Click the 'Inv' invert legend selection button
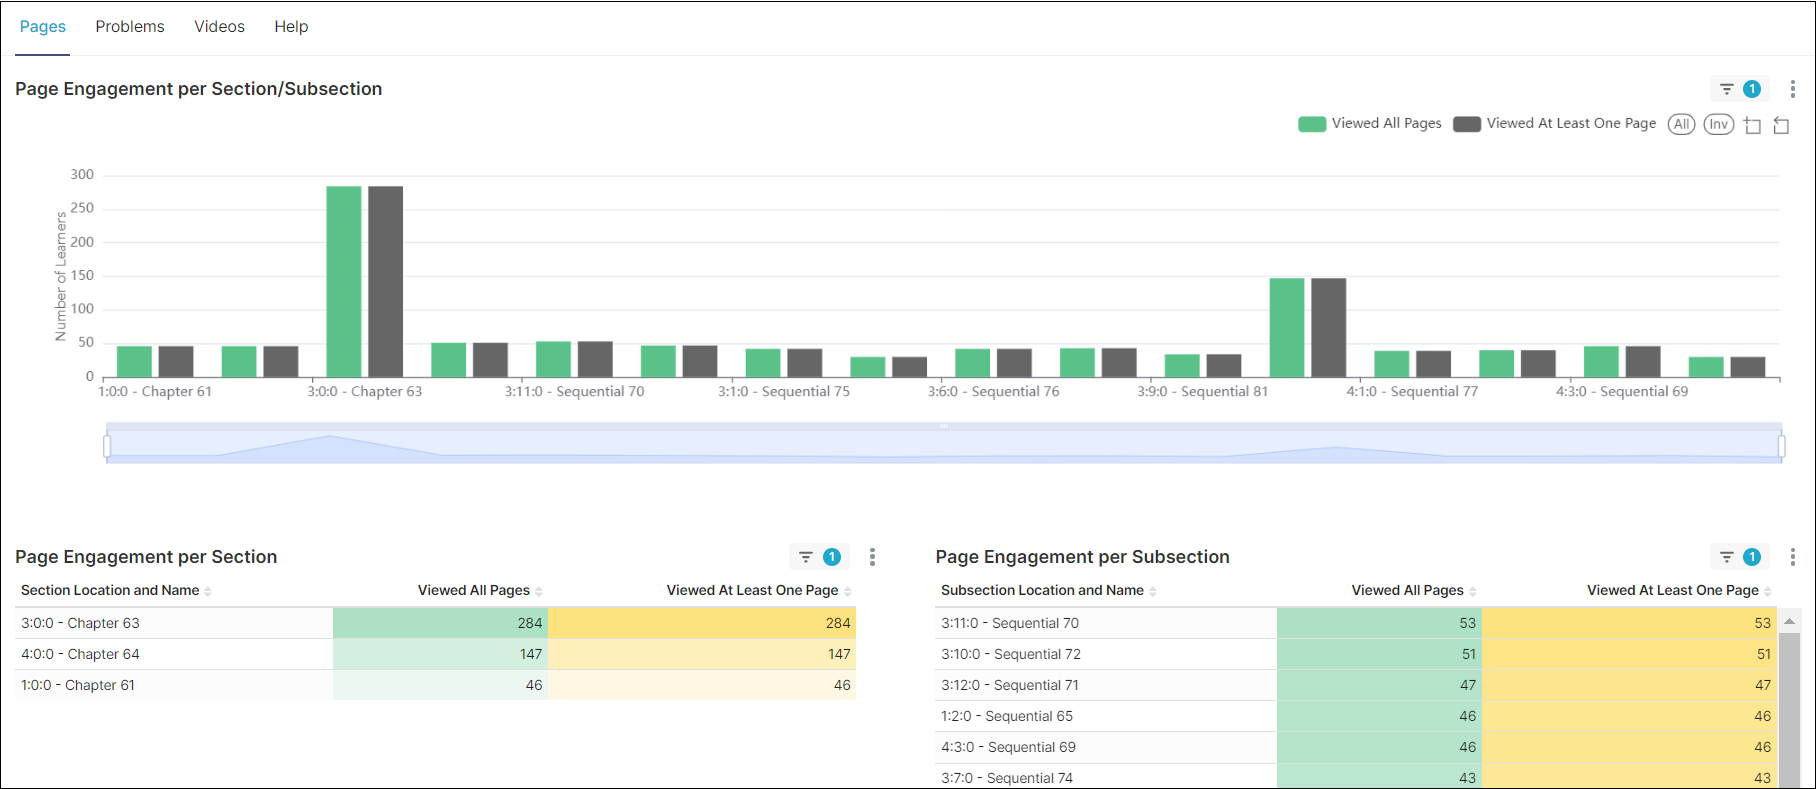This screenshot has width=1816, height=789. 1718,124
